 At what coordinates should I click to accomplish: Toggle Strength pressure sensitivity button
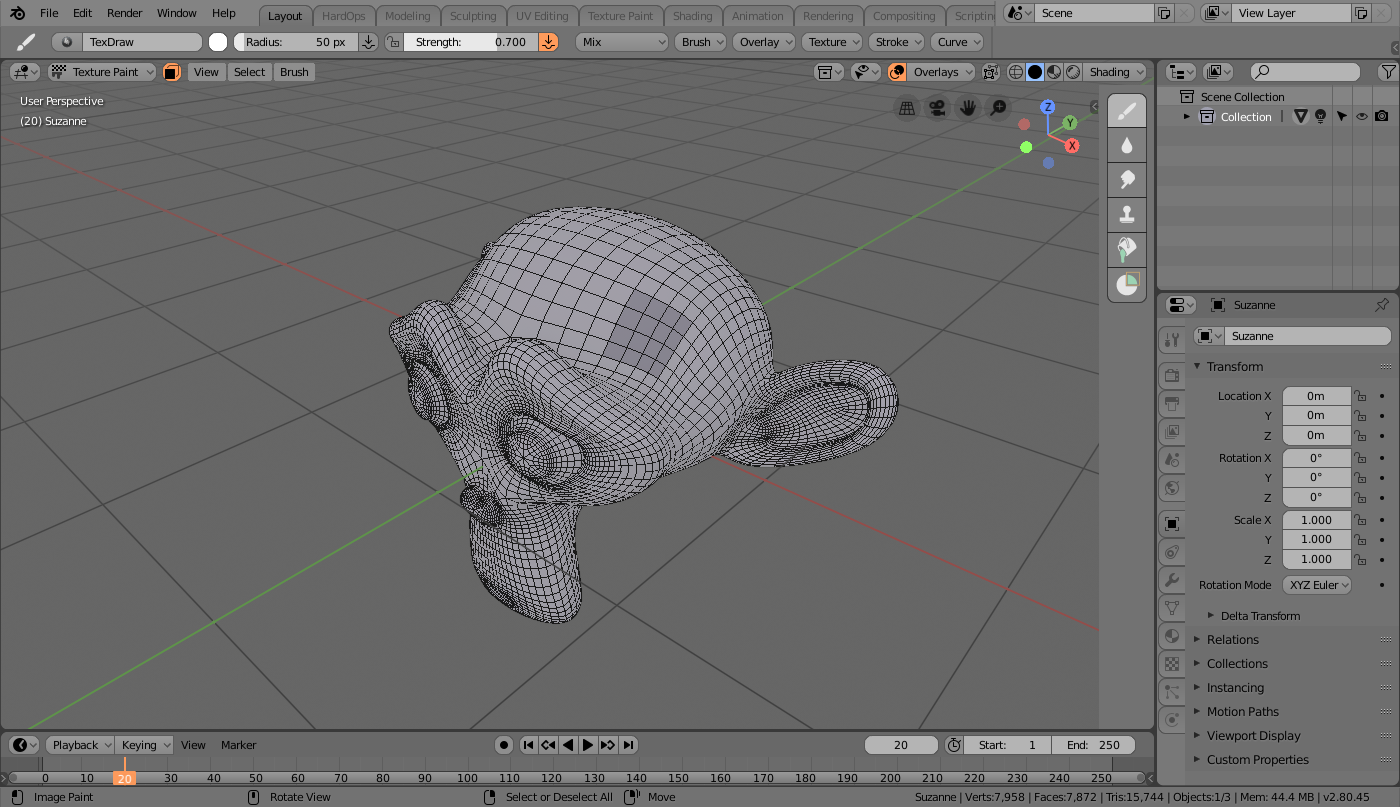click(x=549, y=42)
